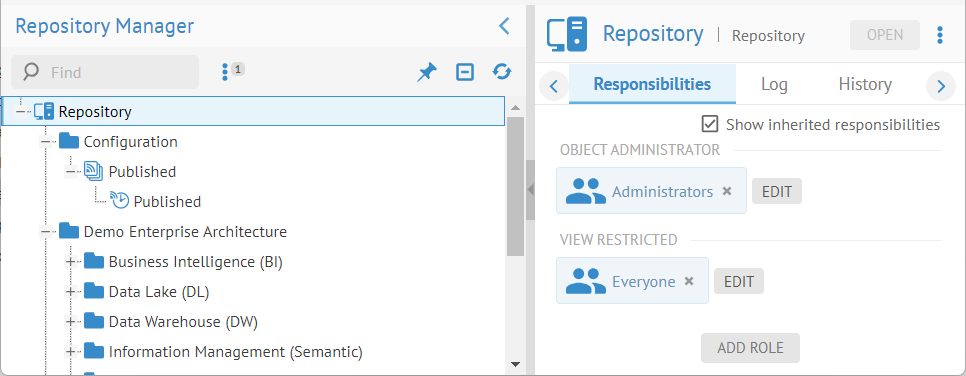Collapse the side panel using the splitter arrow
Screen dimensions: 966x376
530,190
